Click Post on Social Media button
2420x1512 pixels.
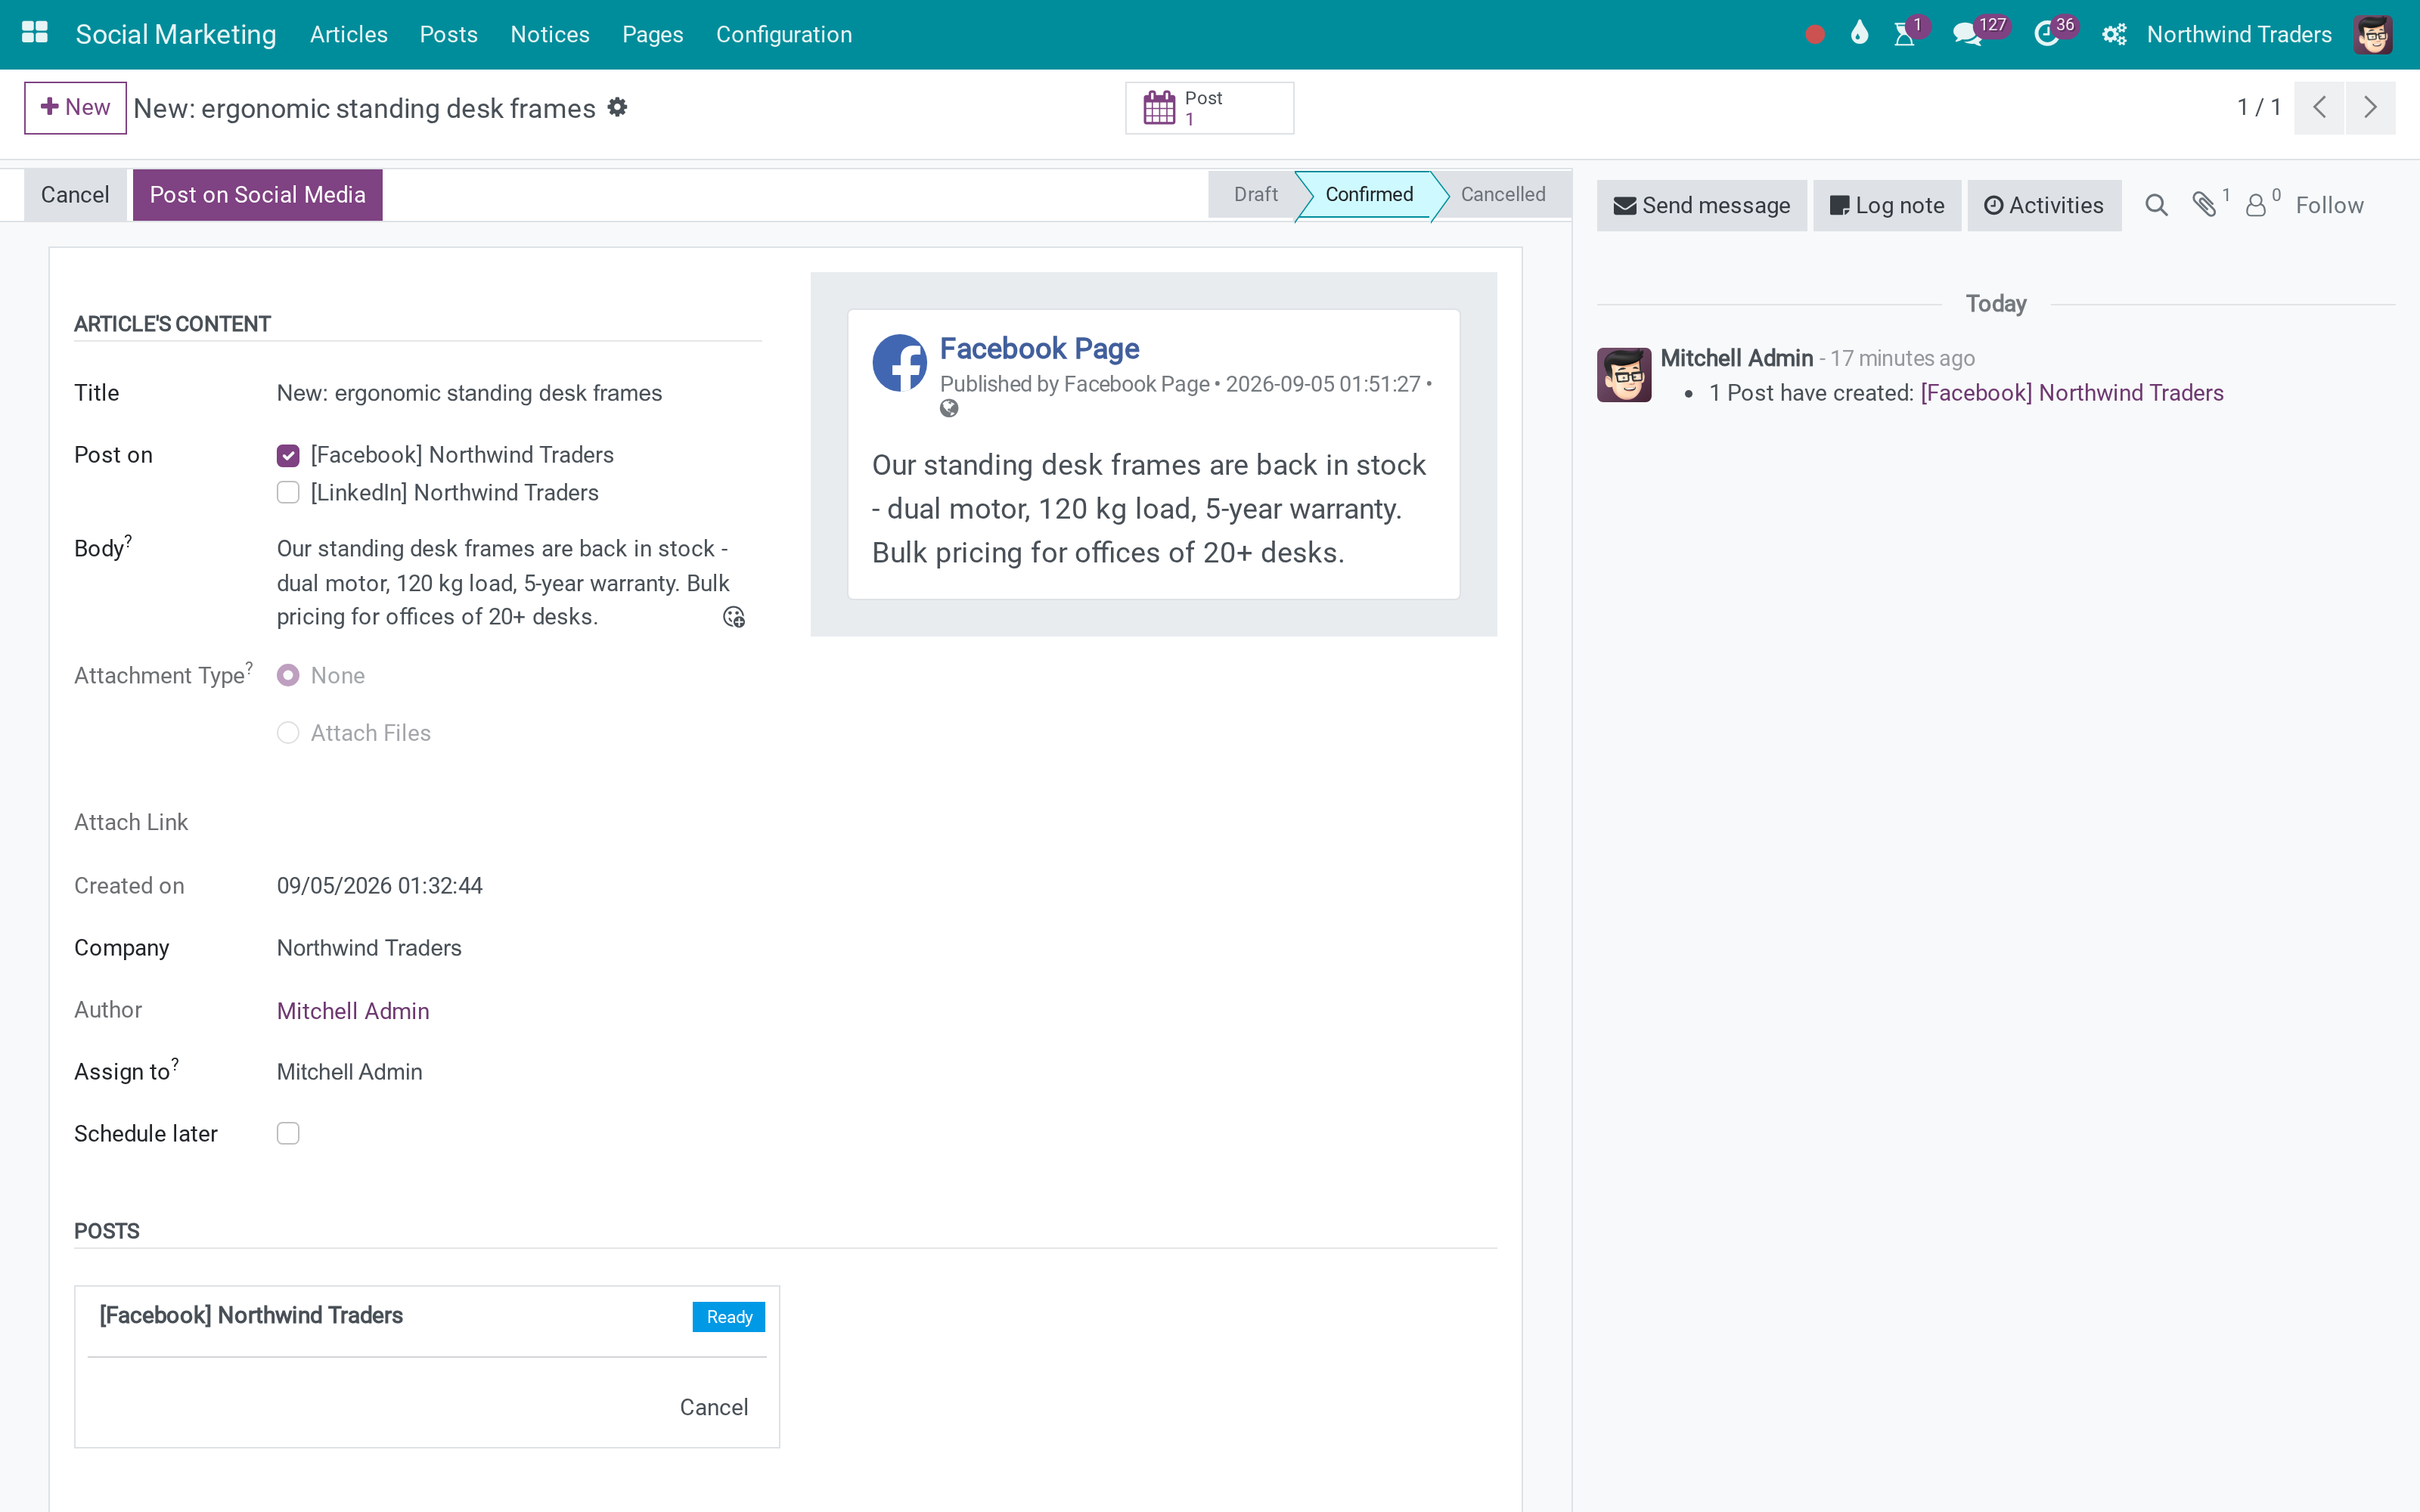258,195
